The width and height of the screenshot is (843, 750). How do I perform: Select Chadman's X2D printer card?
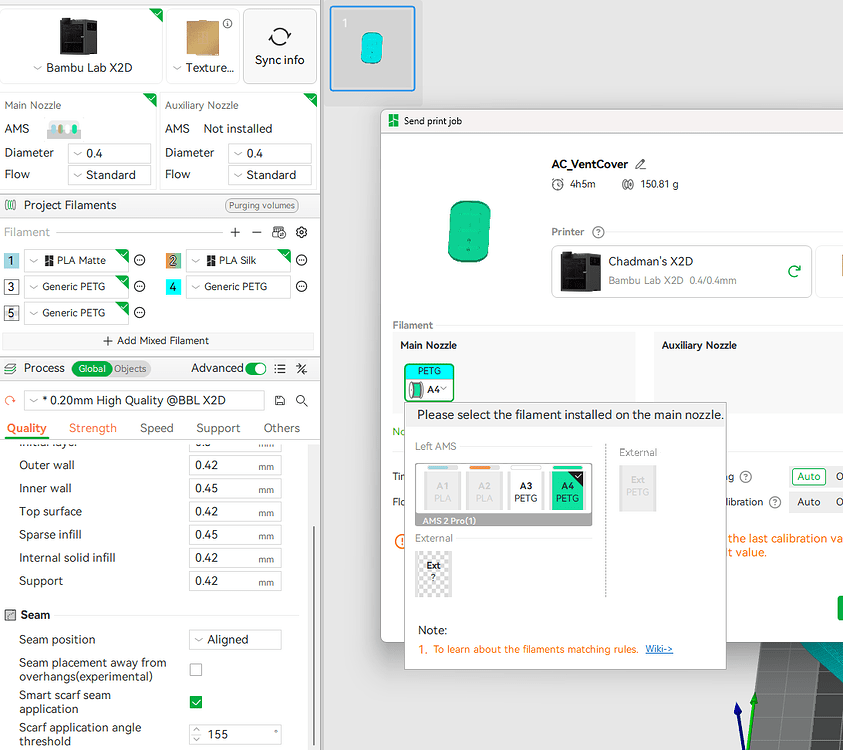(681, 272)
